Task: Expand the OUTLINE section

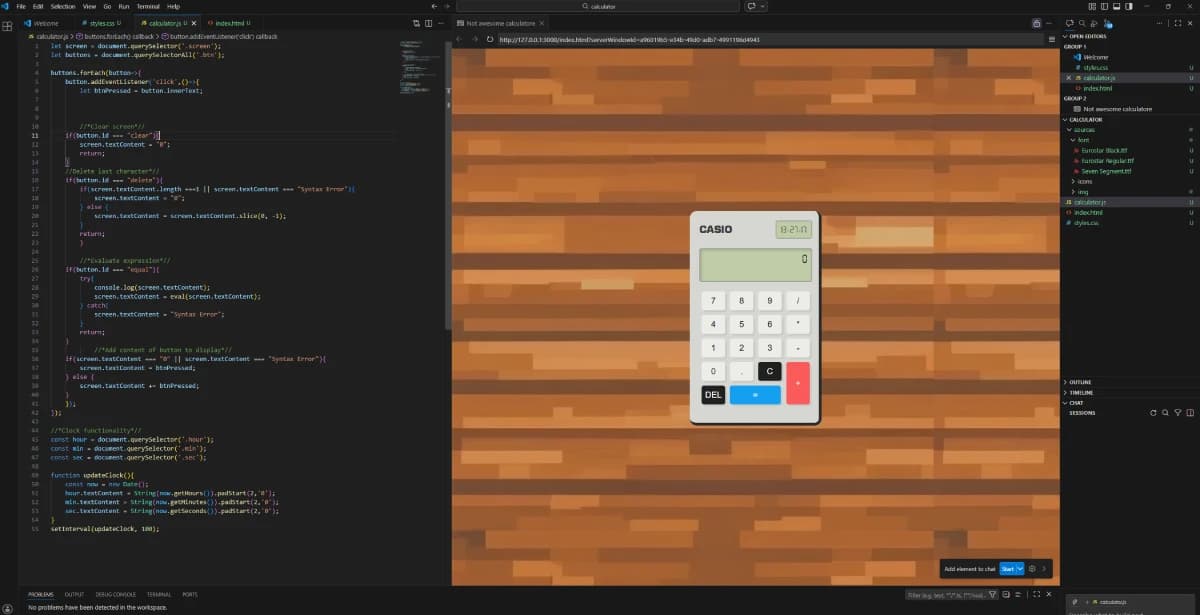Action: coord(1130,382)
